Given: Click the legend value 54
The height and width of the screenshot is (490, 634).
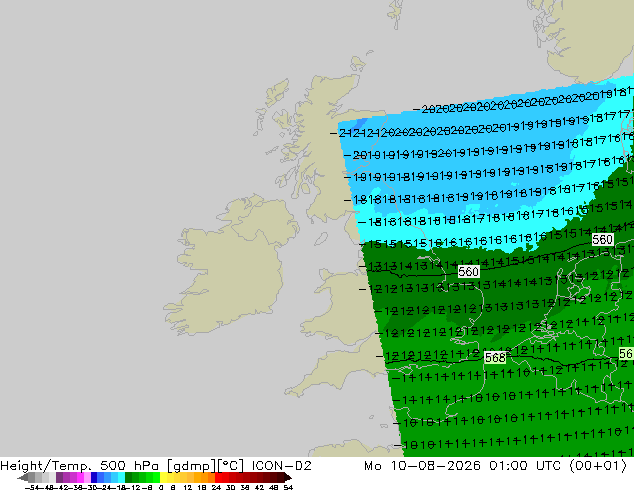Looking at the screenshot, I should tap(288, 487).
